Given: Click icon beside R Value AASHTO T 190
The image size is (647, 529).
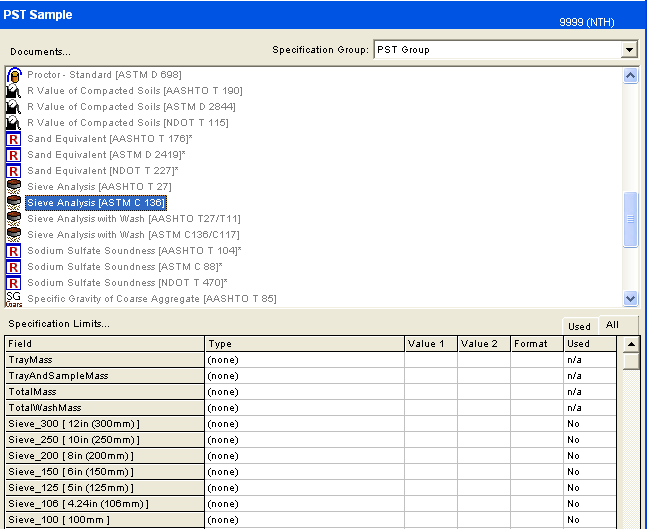Looking at the screenshot, I should 14,91.
